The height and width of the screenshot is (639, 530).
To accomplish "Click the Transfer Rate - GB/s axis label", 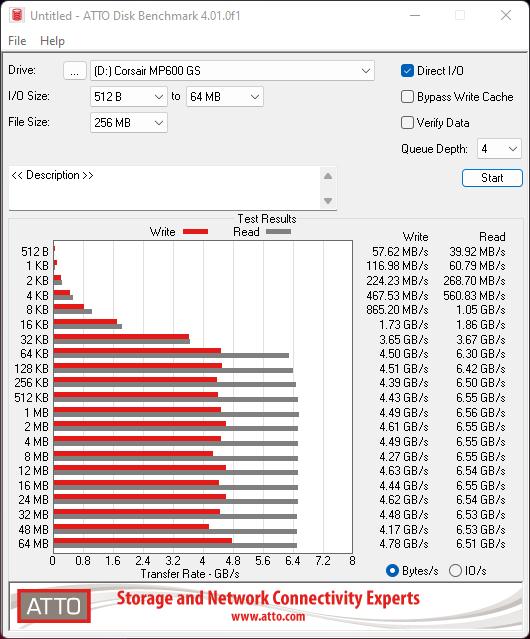I will (x=190, y=574).
